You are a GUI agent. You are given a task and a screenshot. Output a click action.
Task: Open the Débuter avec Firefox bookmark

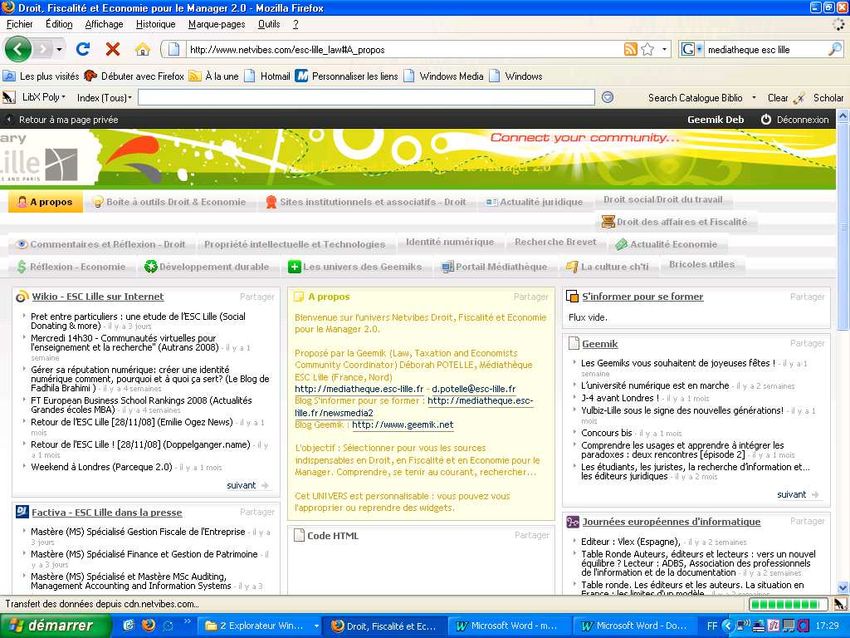pos(134,76)
